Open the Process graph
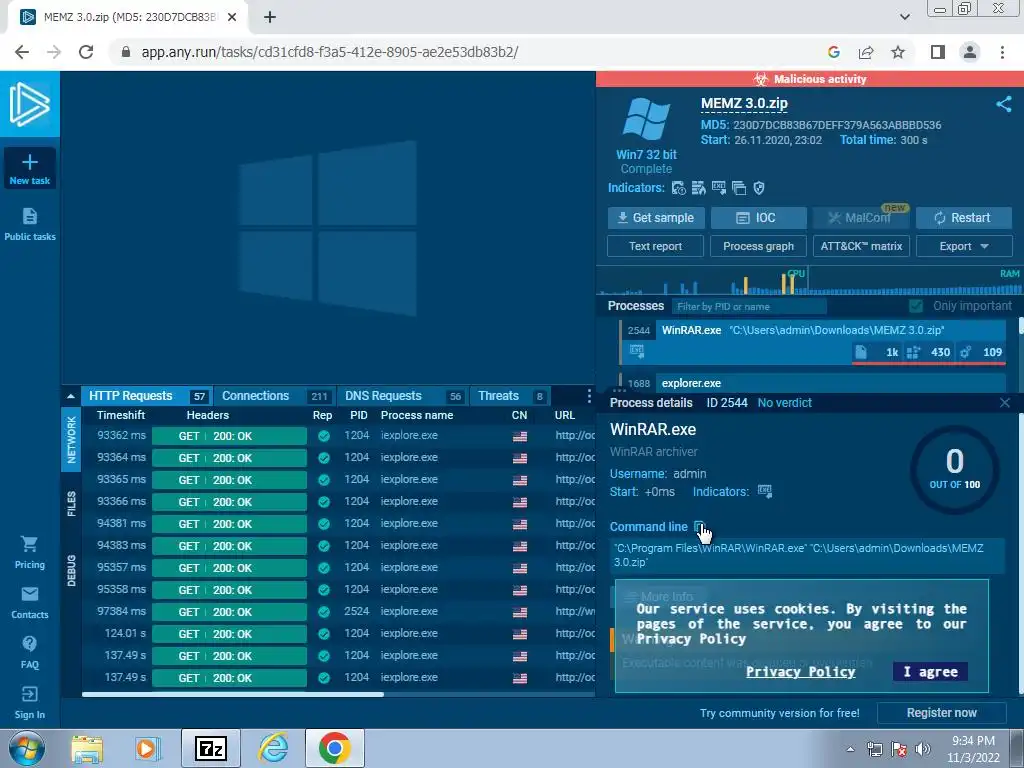The image size is (1024, 768). (x=758, y=246)
